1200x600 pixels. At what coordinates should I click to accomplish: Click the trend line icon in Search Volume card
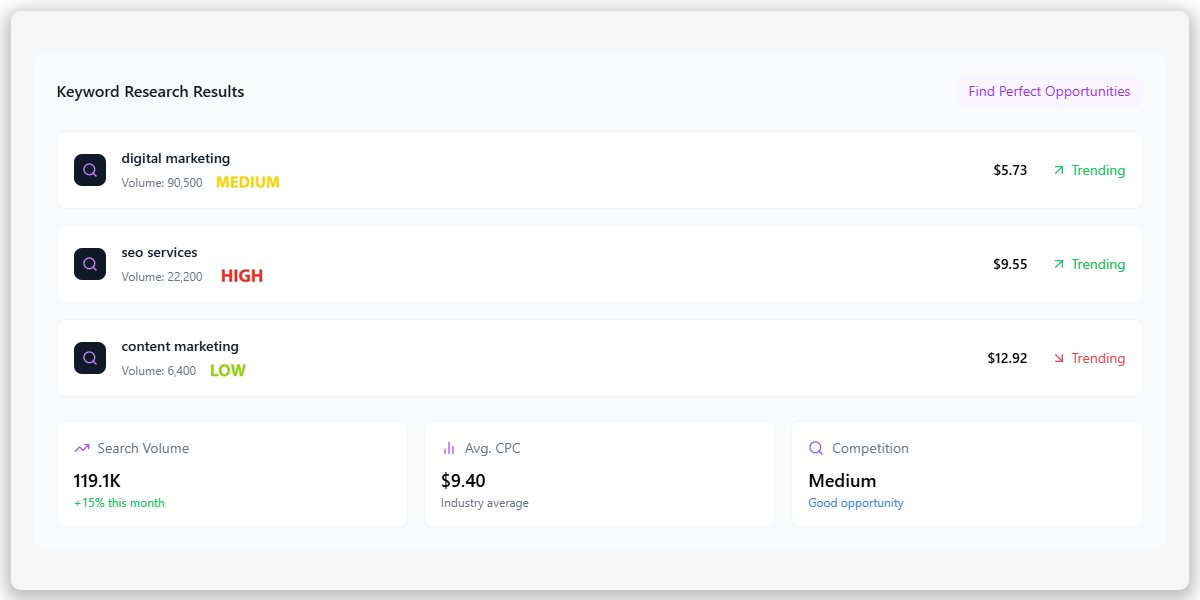[x=82, y=448]
